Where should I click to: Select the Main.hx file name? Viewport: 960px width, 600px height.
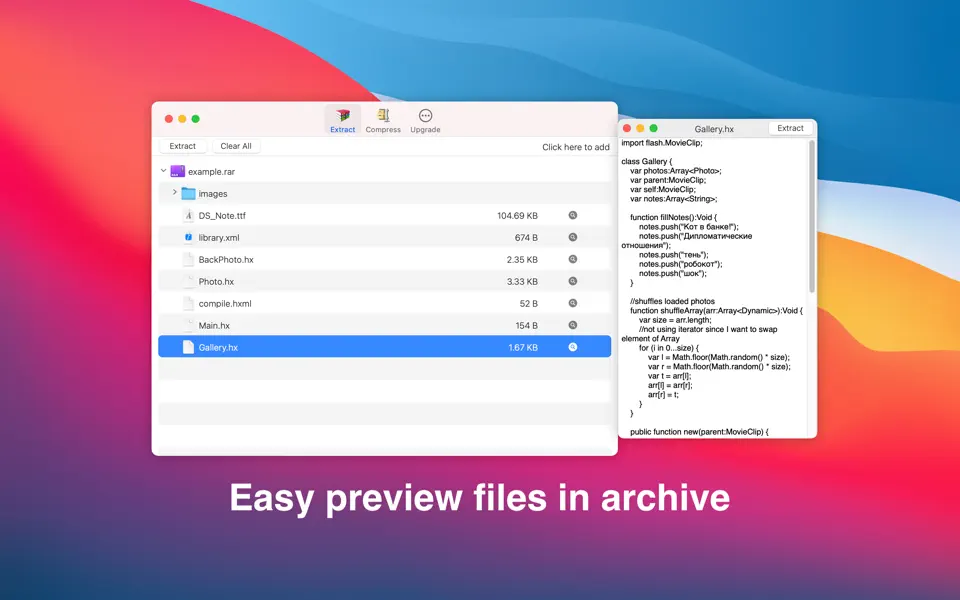coord(214,326)
